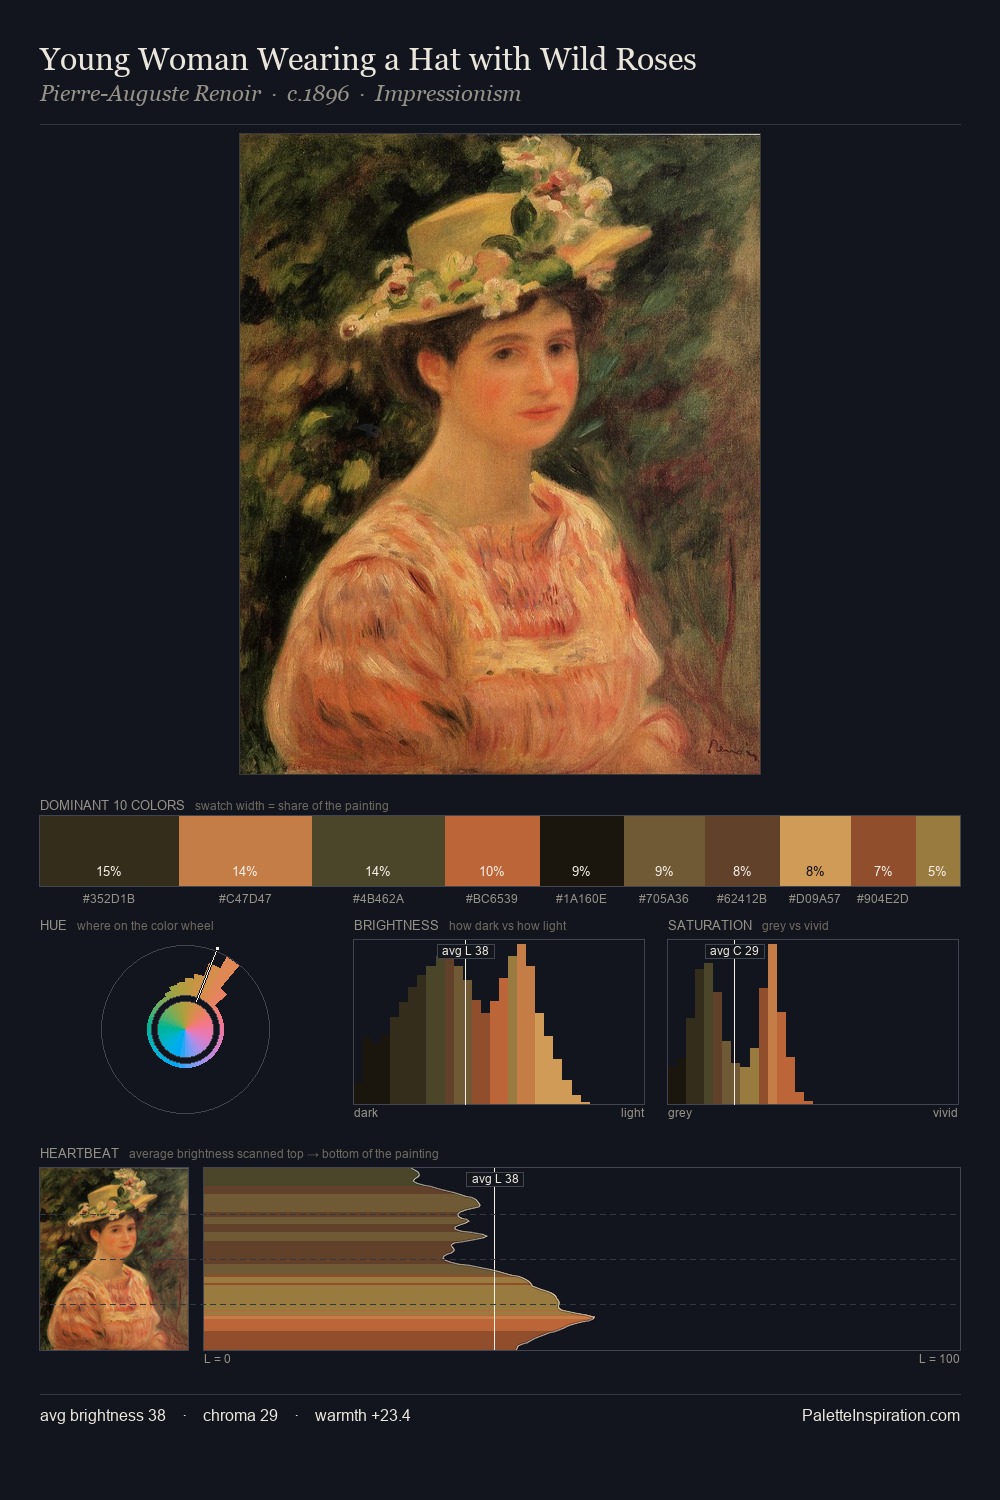Click the hex label #352D1B
The width and height of the screenshot is (1000, 1500).
(x=109, y=899)
